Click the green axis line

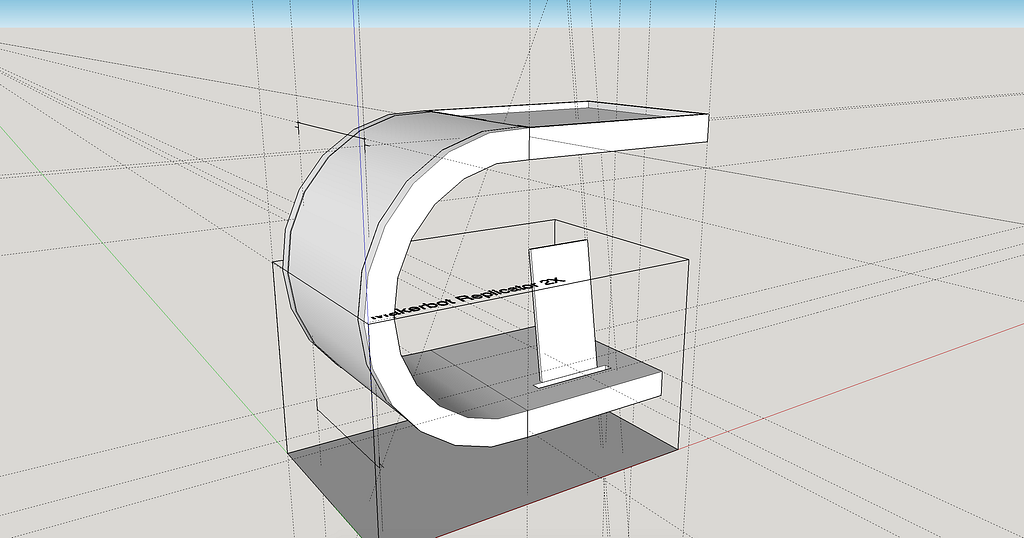click(131, 260)
